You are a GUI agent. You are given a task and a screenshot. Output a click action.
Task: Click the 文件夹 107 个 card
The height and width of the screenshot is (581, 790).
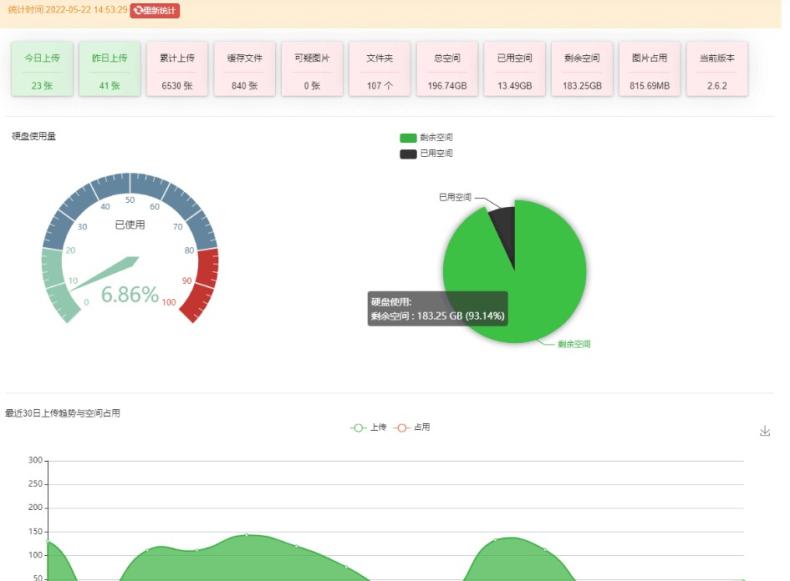(380, 70)
